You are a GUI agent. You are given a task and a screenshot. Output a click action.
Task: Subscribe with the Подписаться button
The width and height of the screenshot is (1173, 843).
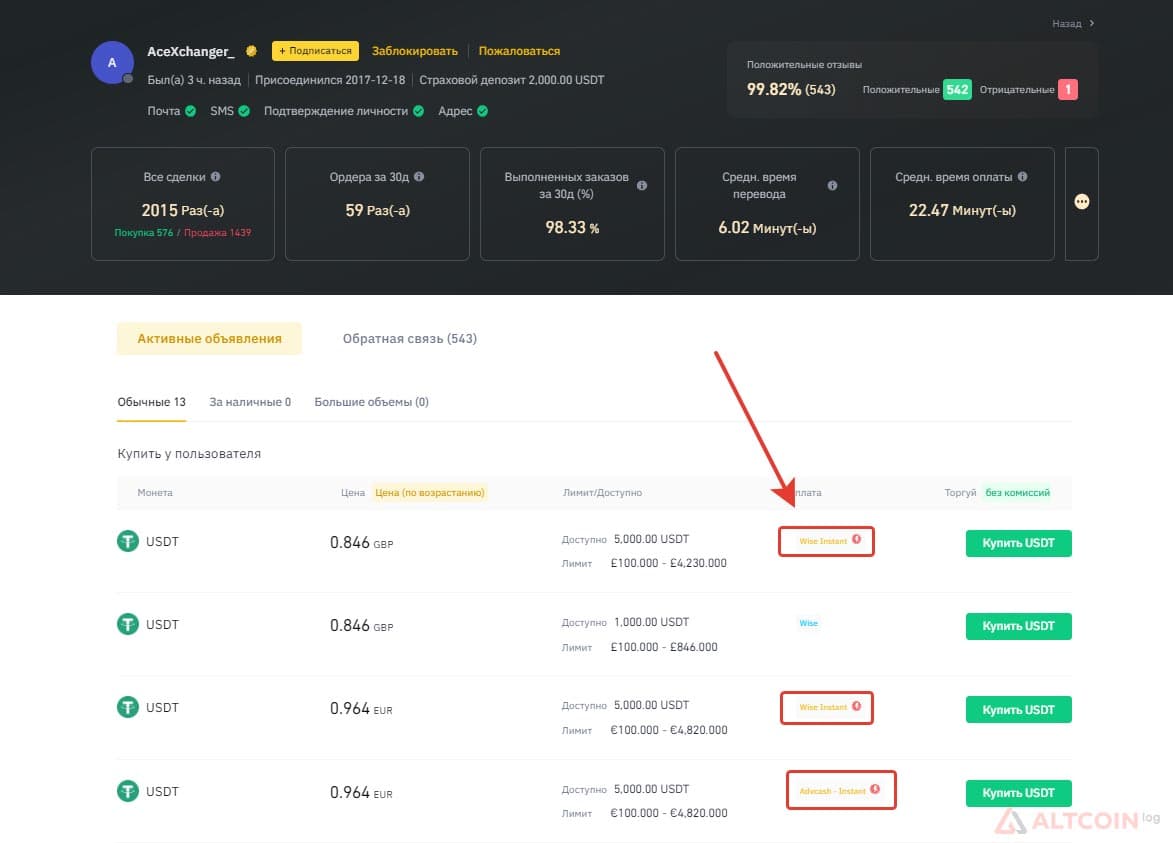(x=315, y=51)
